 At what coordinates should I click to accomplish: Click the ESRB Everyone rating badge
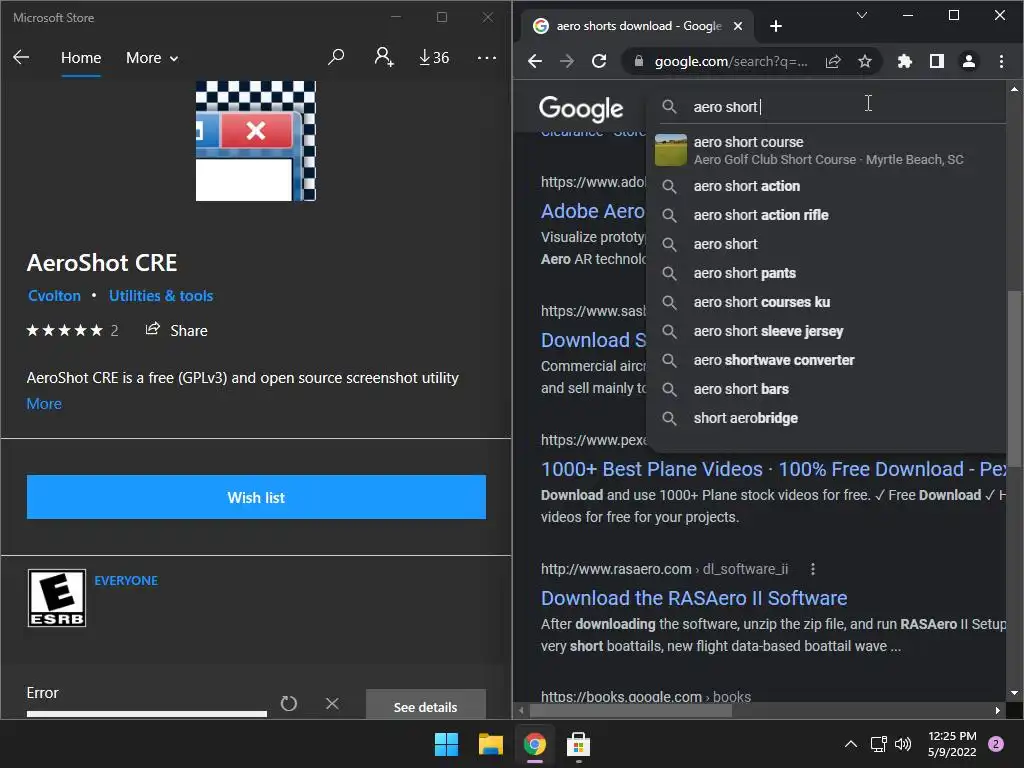(57, 598)
